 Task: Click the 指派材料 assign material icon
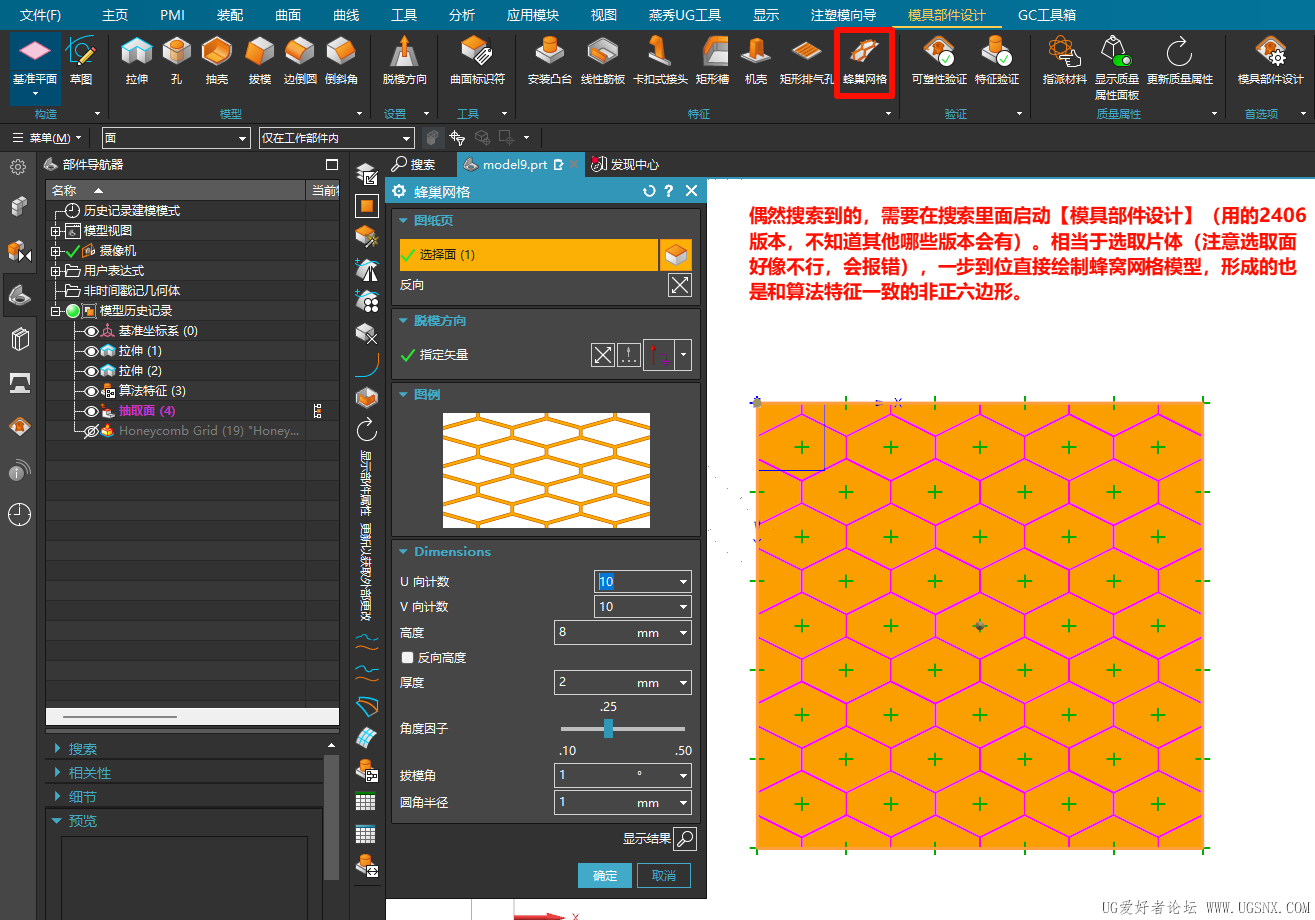coord(1064,61)
